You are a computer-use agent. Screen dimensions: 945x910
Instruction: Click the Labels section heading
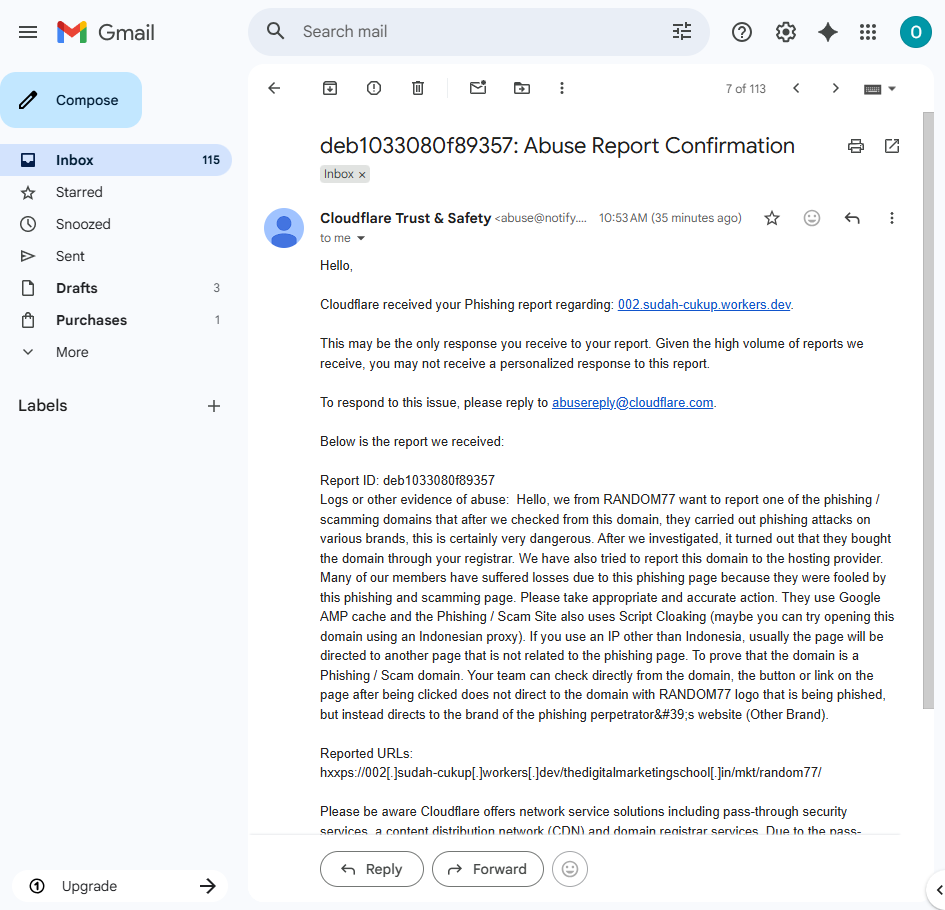(43, 406)
